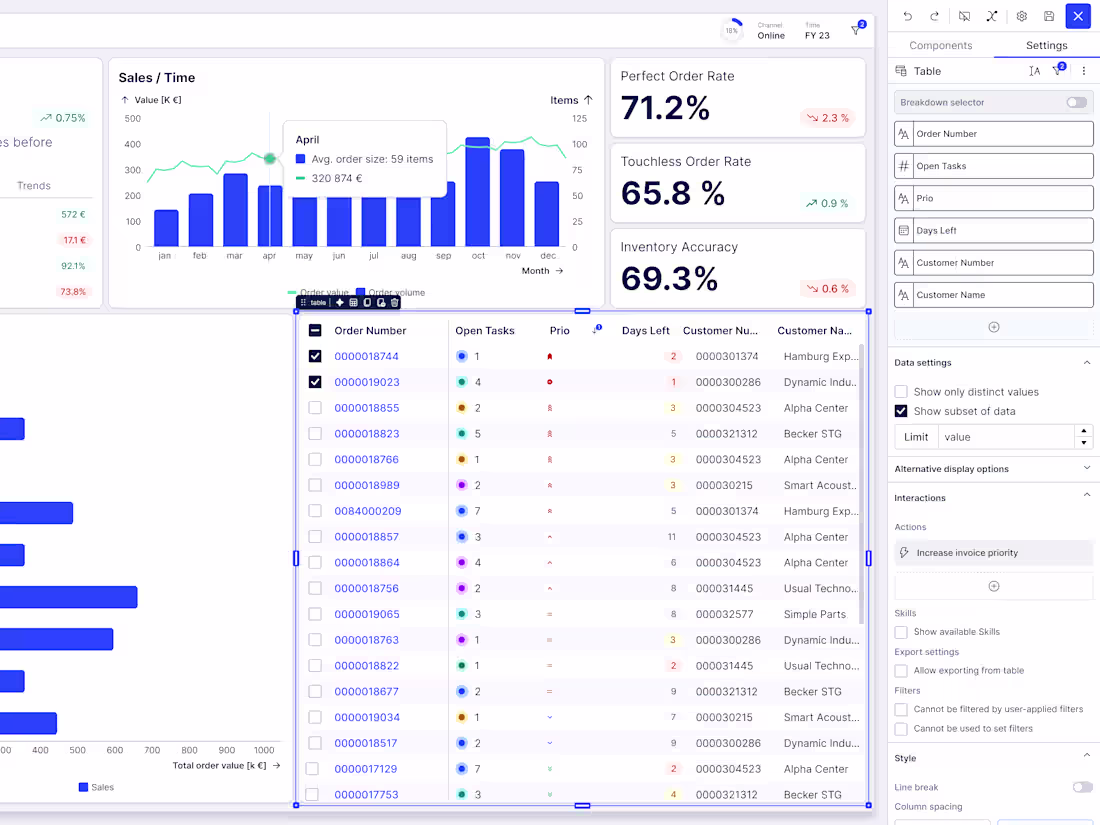Click the redo arrow icon
Viewport: 1100px width, 825px height.
click(x=934, y=16)
